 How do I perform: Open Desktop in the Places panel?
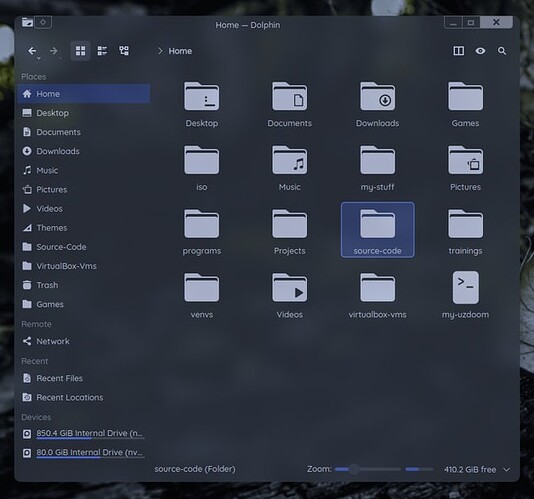click(84, 113)
